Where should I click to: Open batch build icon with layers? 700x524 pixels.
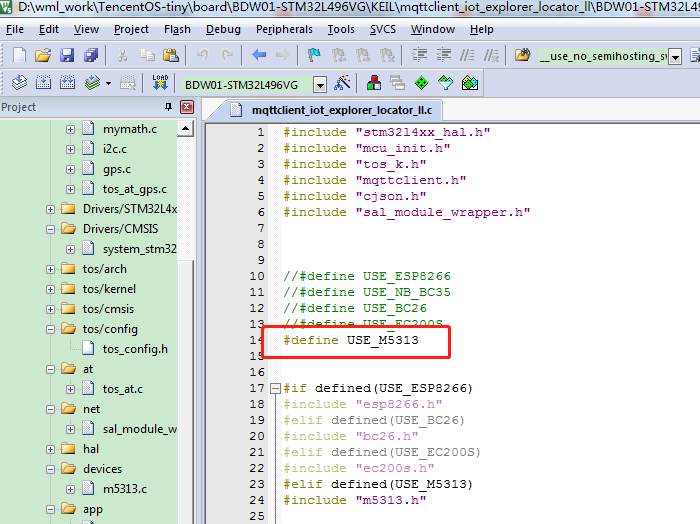[92, 83]
